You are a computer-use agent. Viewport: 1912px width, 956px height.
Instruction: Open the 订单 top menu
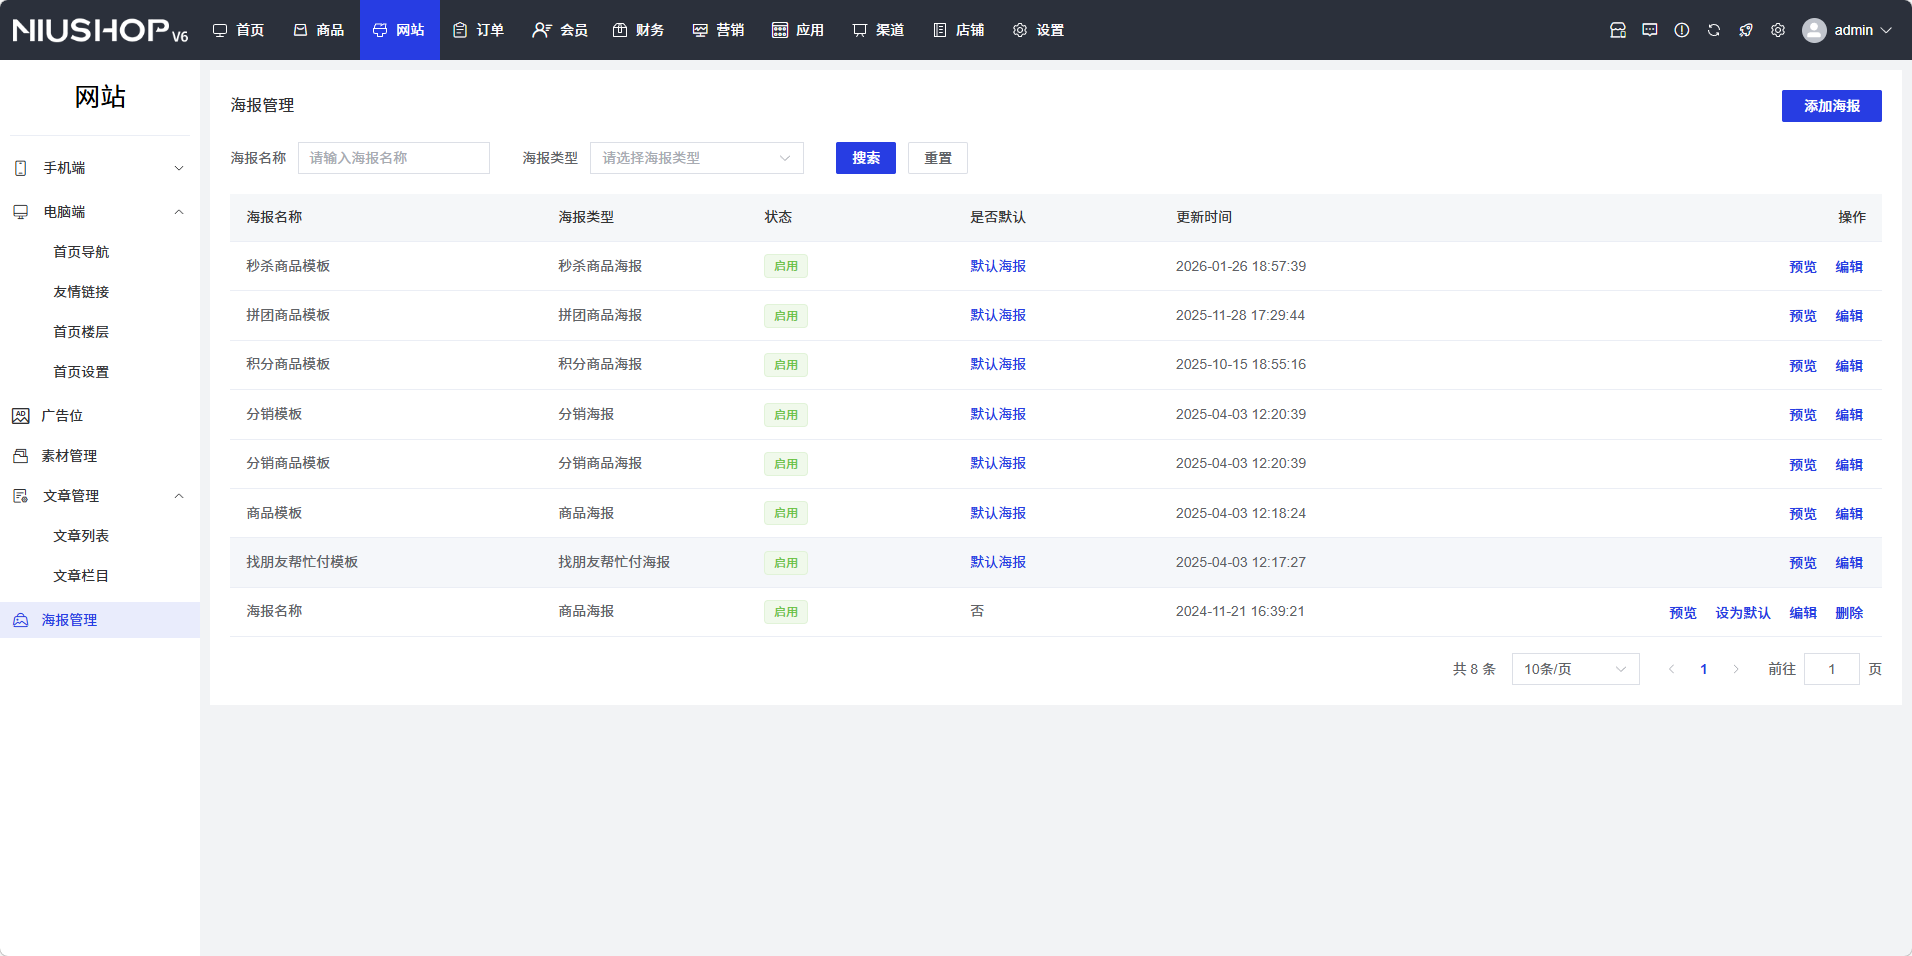coord(479,30)
